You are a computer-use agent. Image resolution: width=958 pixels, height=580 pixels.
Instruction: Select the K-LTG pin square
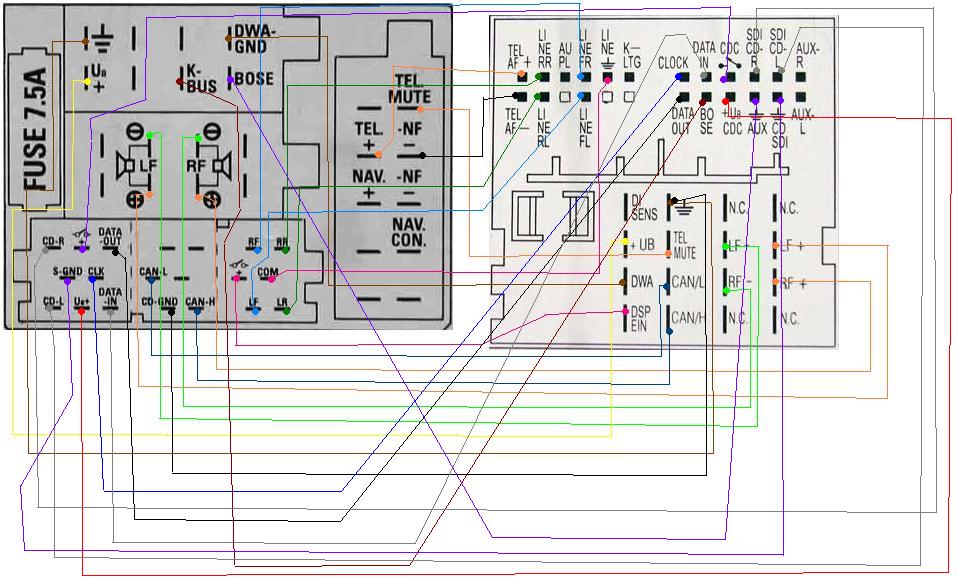pos(630,77)
